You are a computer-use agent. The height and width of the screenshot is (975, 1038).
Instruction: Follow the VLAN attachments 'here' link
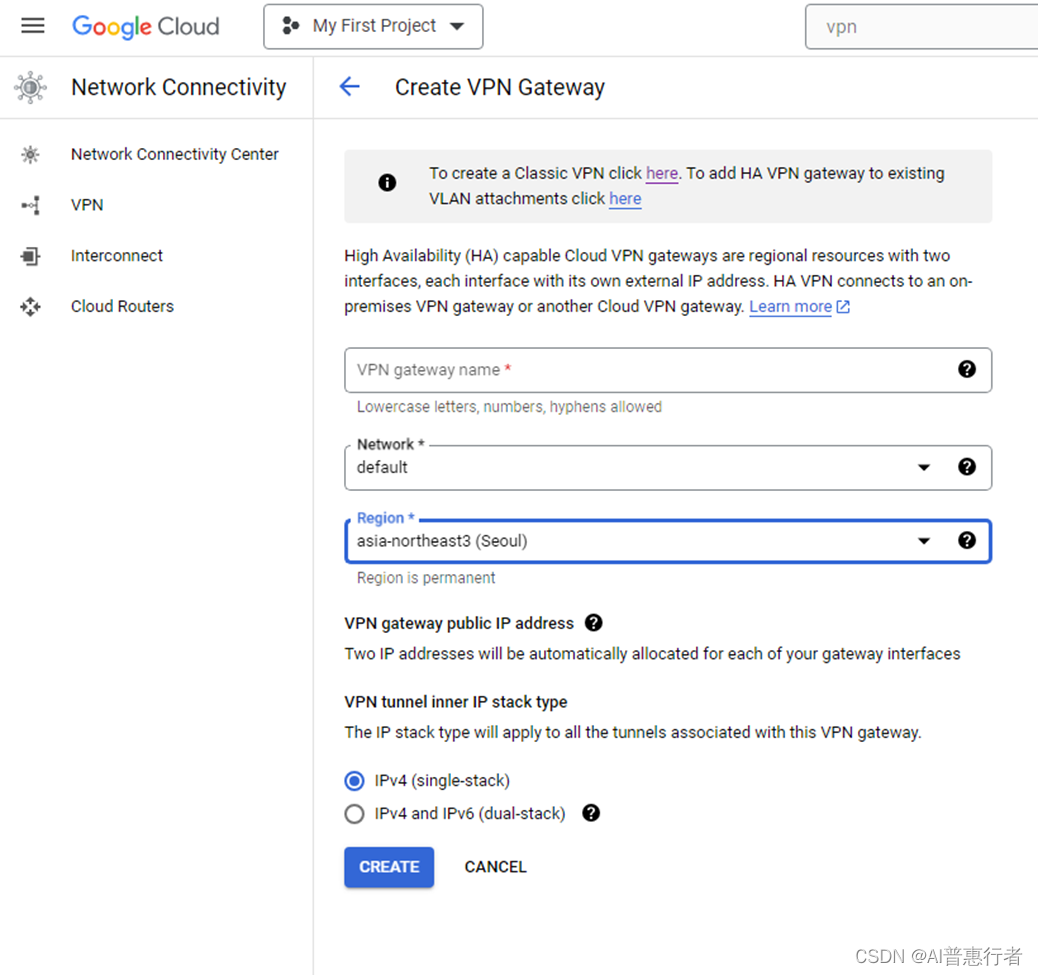click(625, 199)
